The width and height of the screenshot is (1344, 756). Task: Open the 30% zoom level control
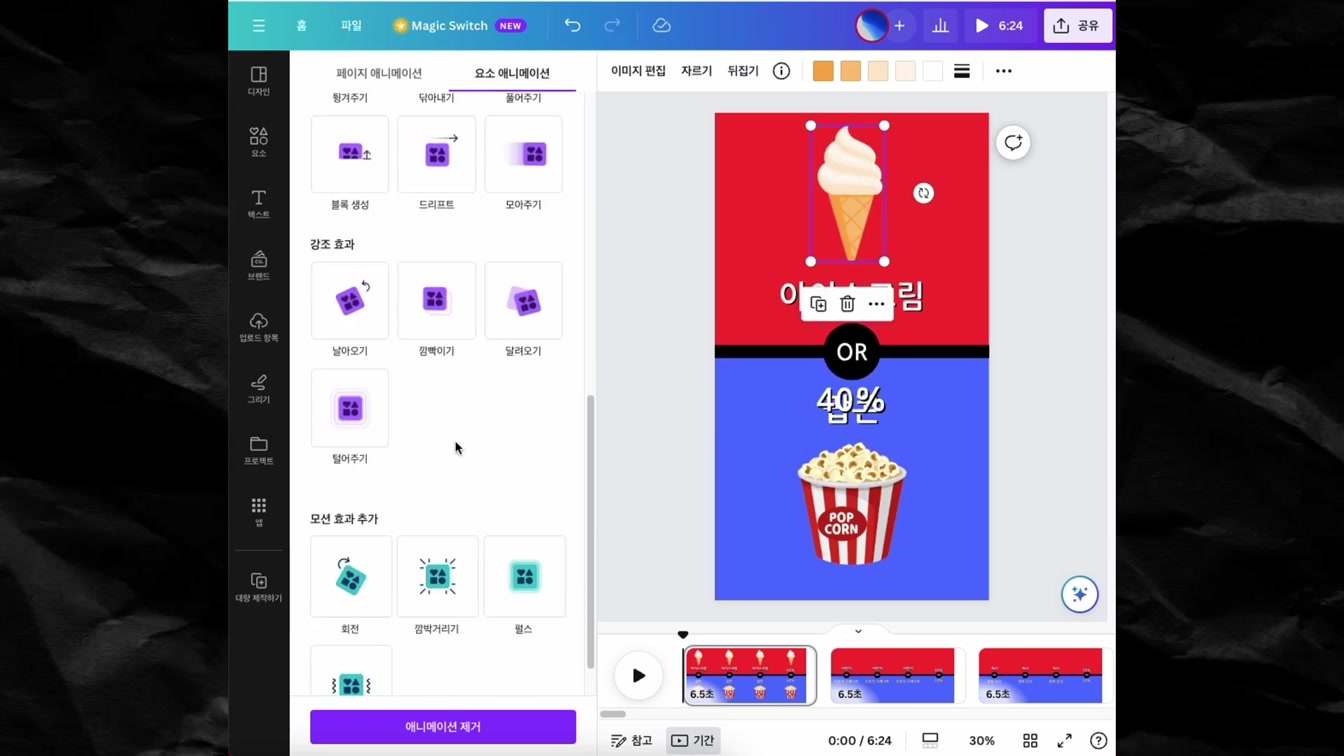tap(982, 741)
